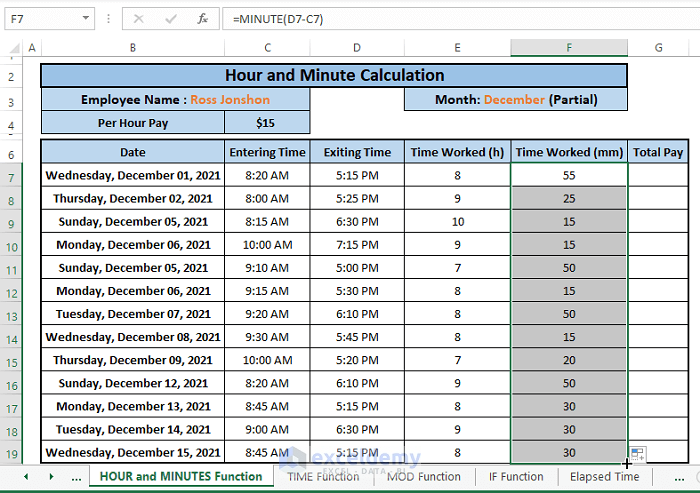Click the Time Worked (h) heading cell
The width and height of the screenshot is (700, 493).
click(x=458, y=152)
